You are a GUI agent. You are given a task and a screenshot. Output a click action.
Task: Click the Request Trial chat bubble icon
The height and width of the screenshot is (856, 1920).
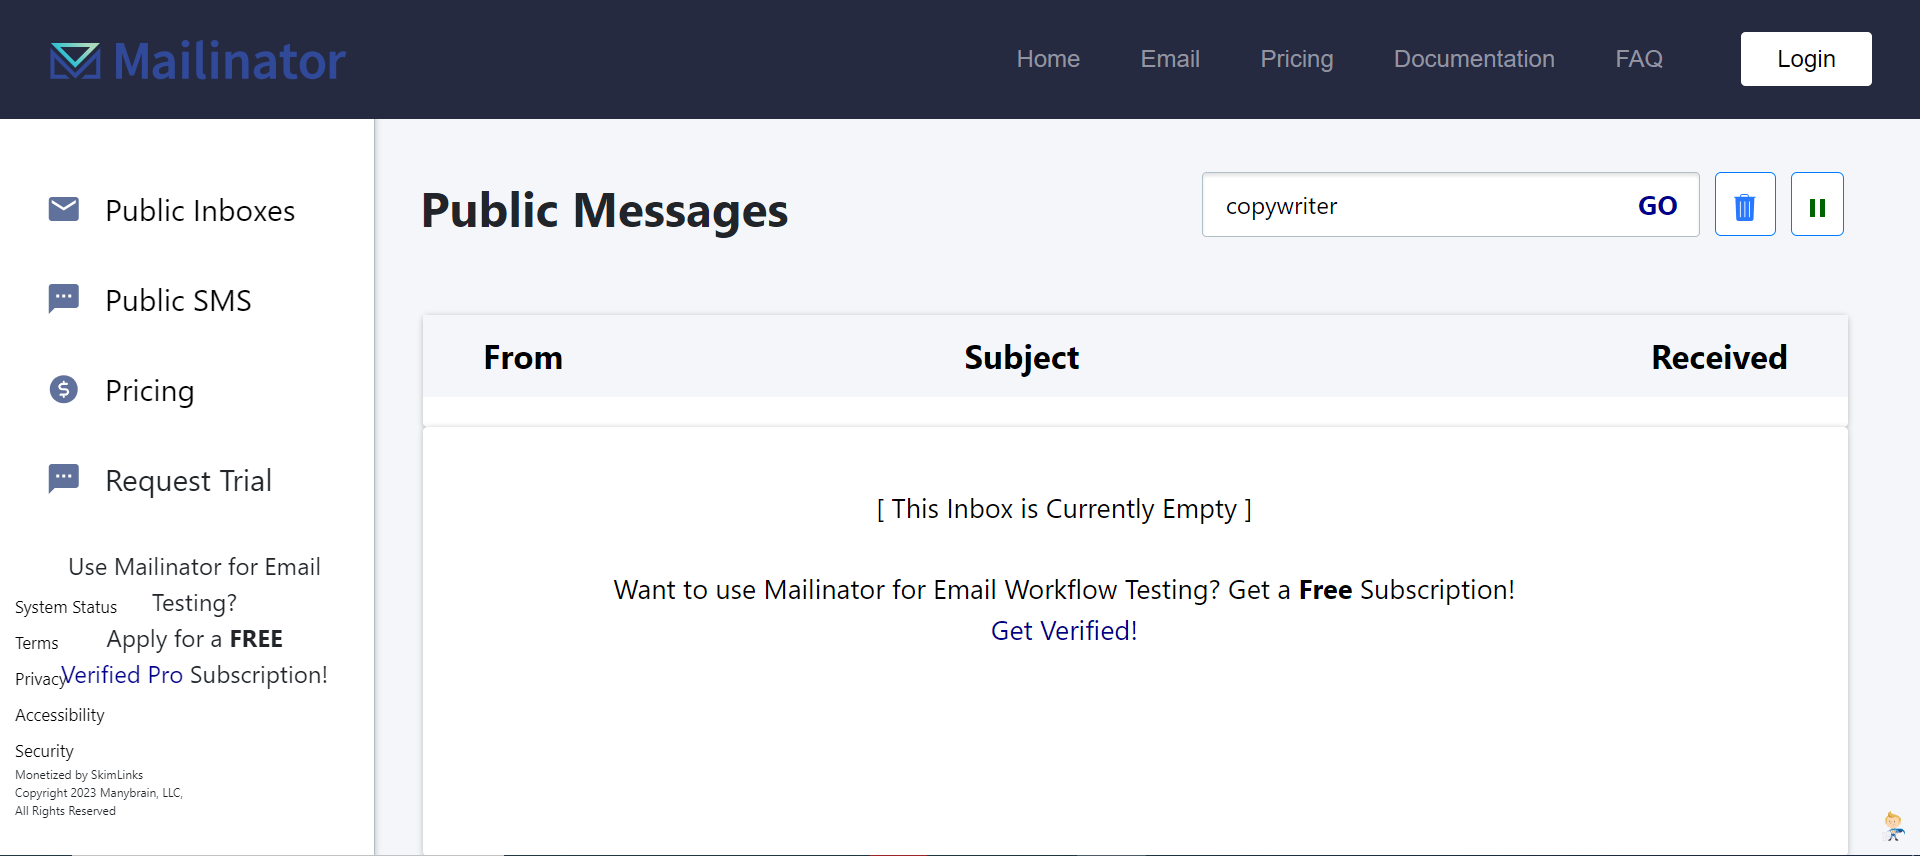64,479
